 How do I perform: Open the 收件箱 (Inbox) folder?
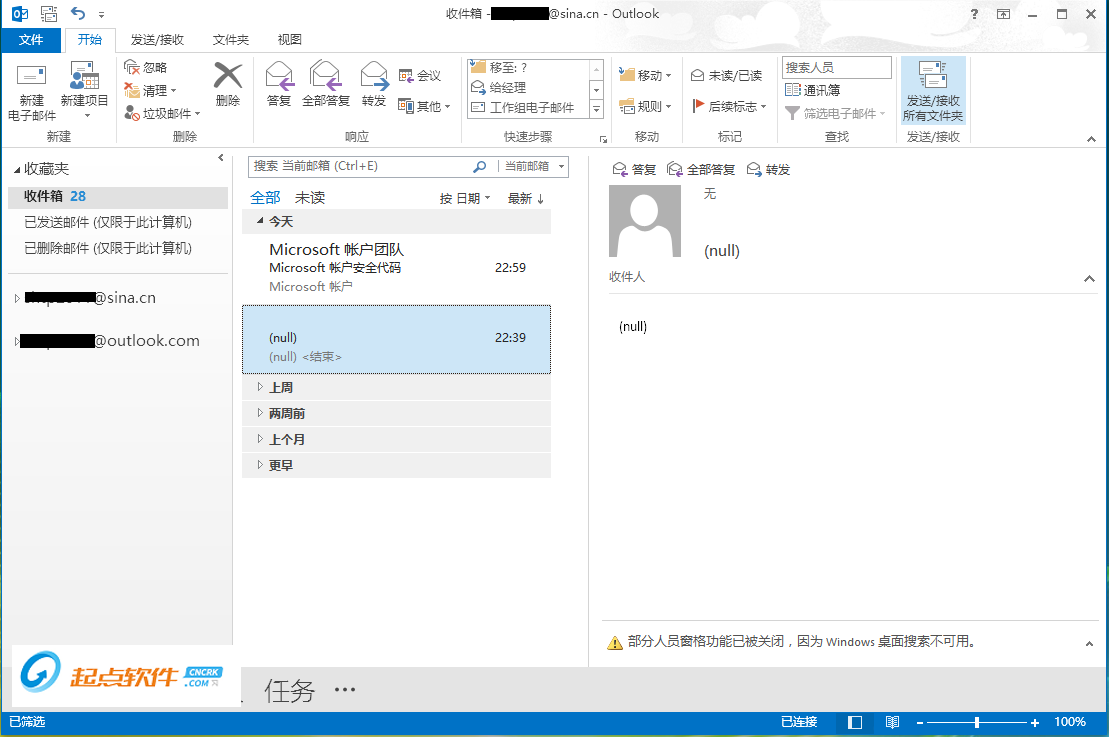tap(118, 197)
